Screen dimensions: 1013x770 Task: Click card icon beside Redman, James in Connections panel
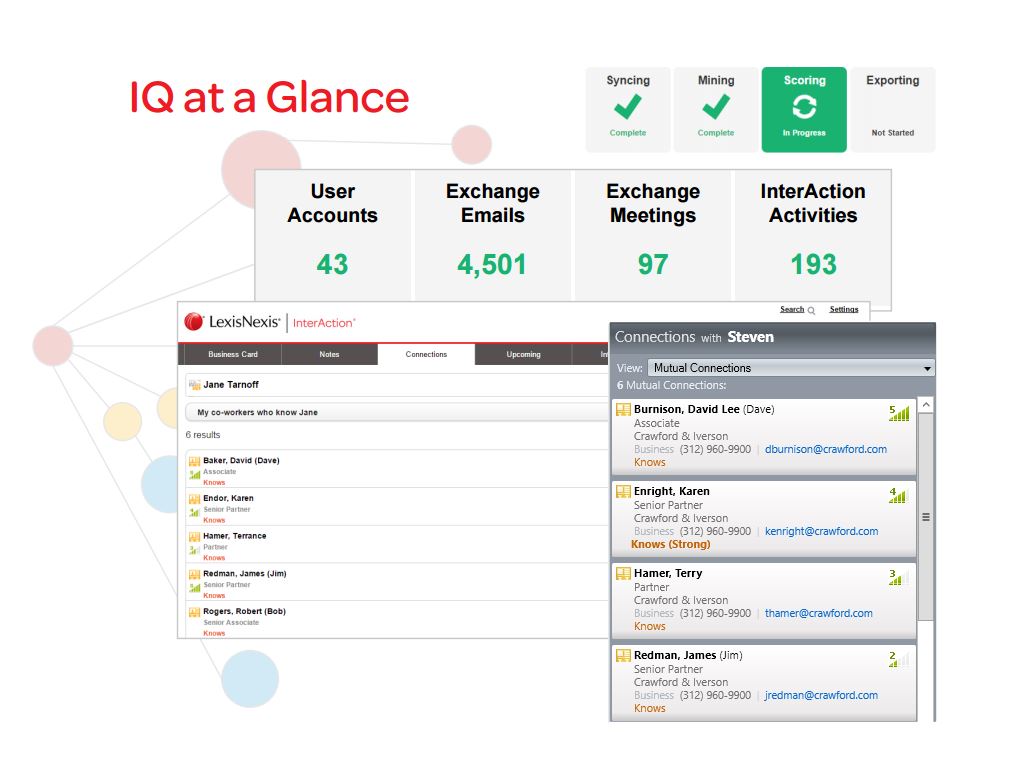[x=623, y=655]
